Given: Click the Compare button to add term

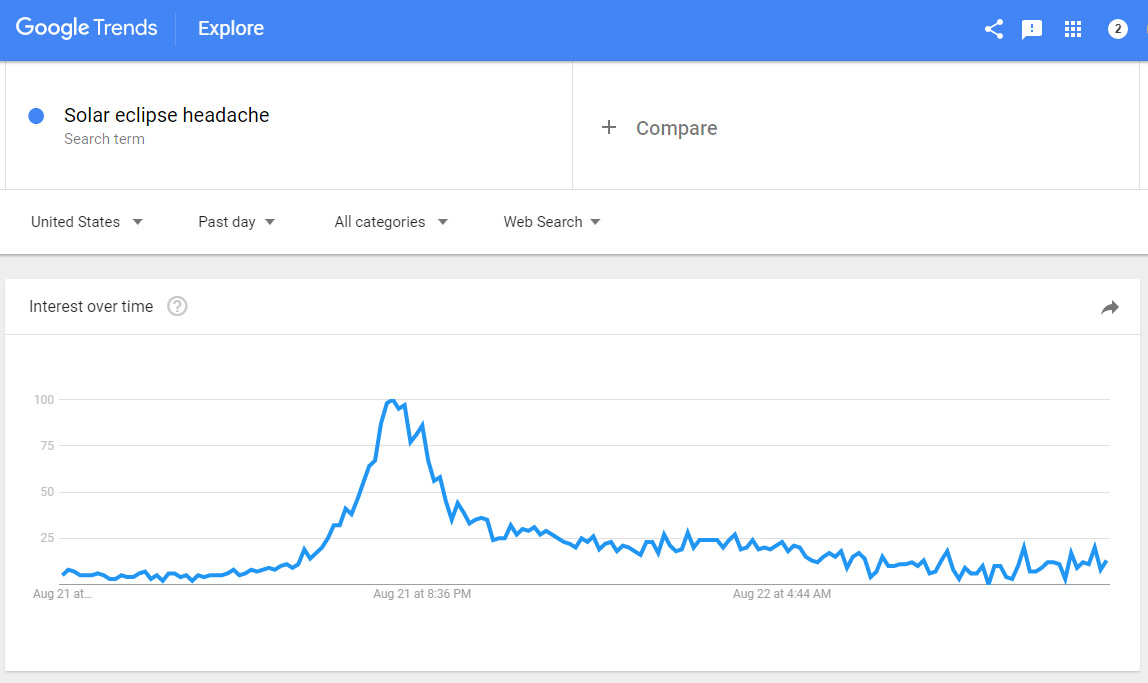Looking at the screenshot, I should click(x=659, y=128).
